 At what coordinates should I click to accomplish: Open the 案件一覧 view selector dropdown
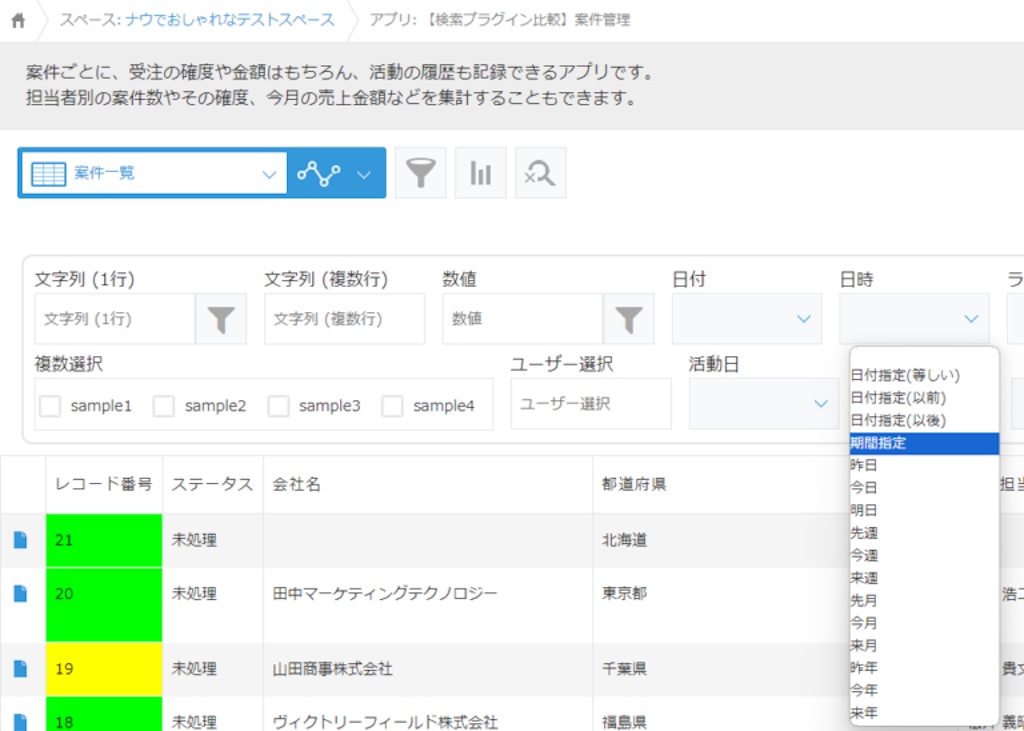153,173
